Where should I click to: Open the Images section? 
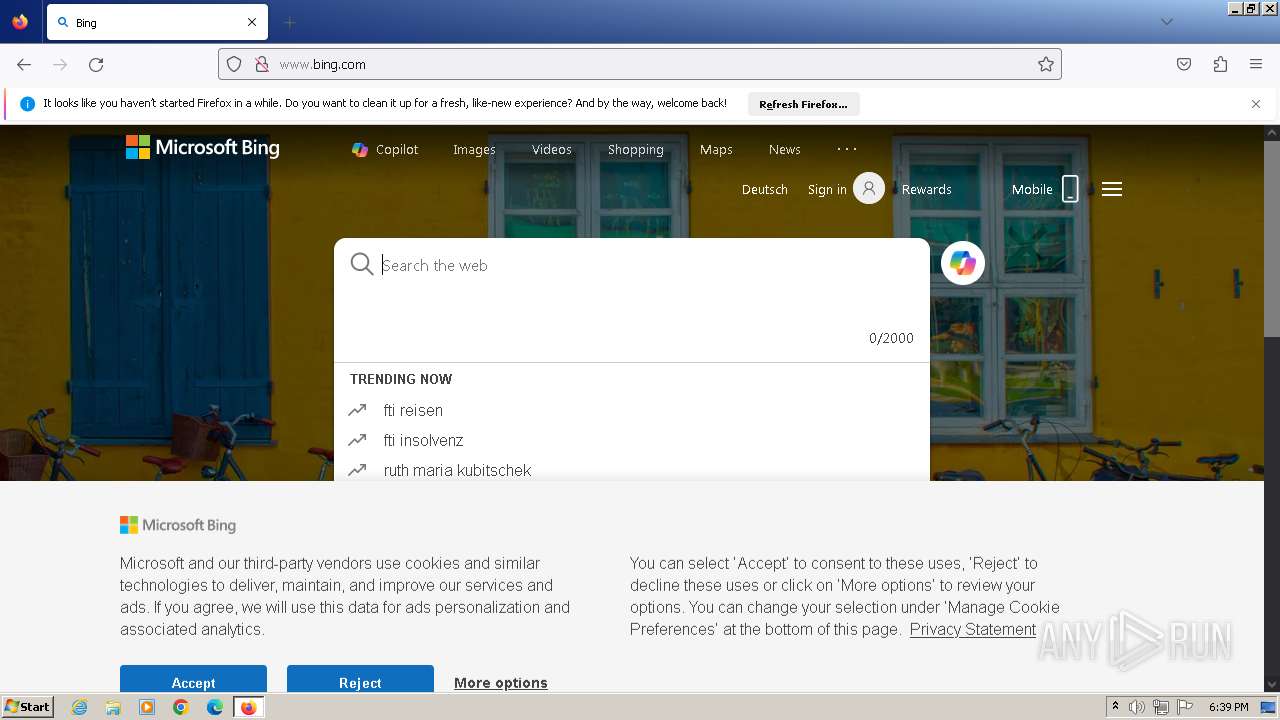474,149
